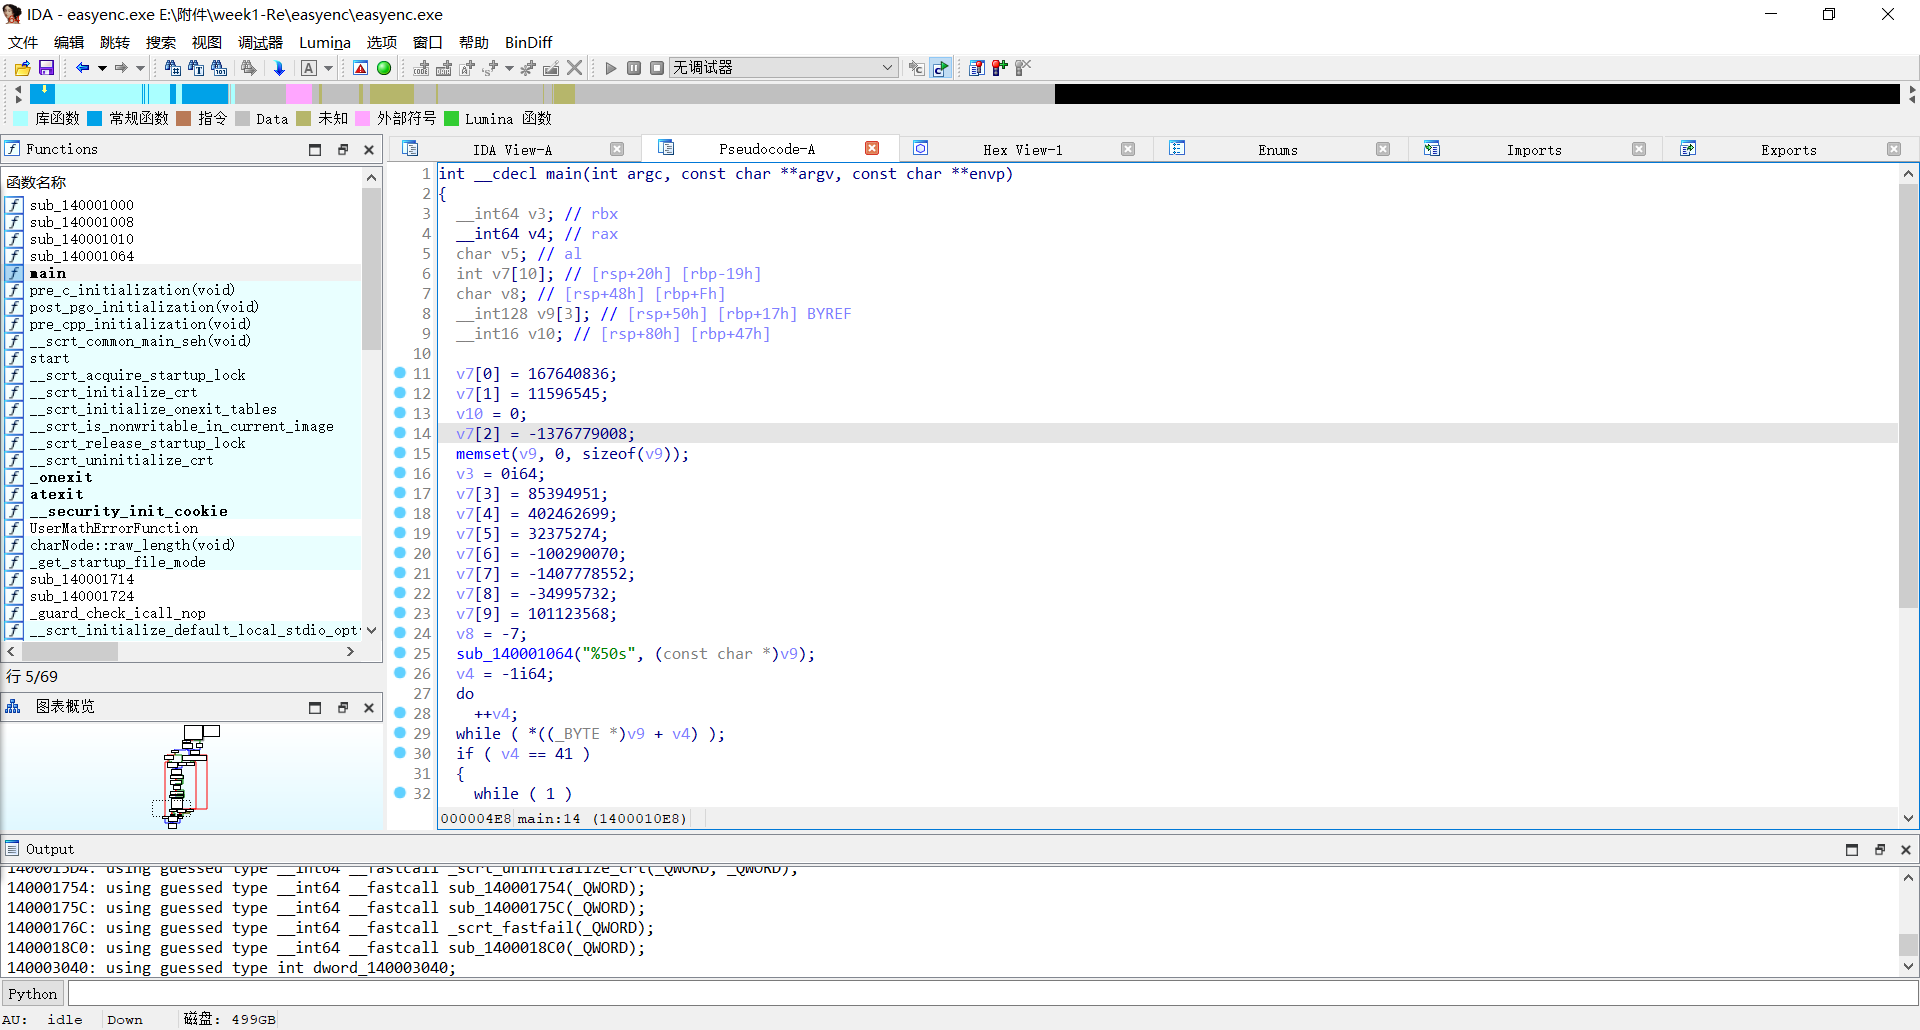
Task: Switch to the Exports tab
Action: (x=1788, y=150)
